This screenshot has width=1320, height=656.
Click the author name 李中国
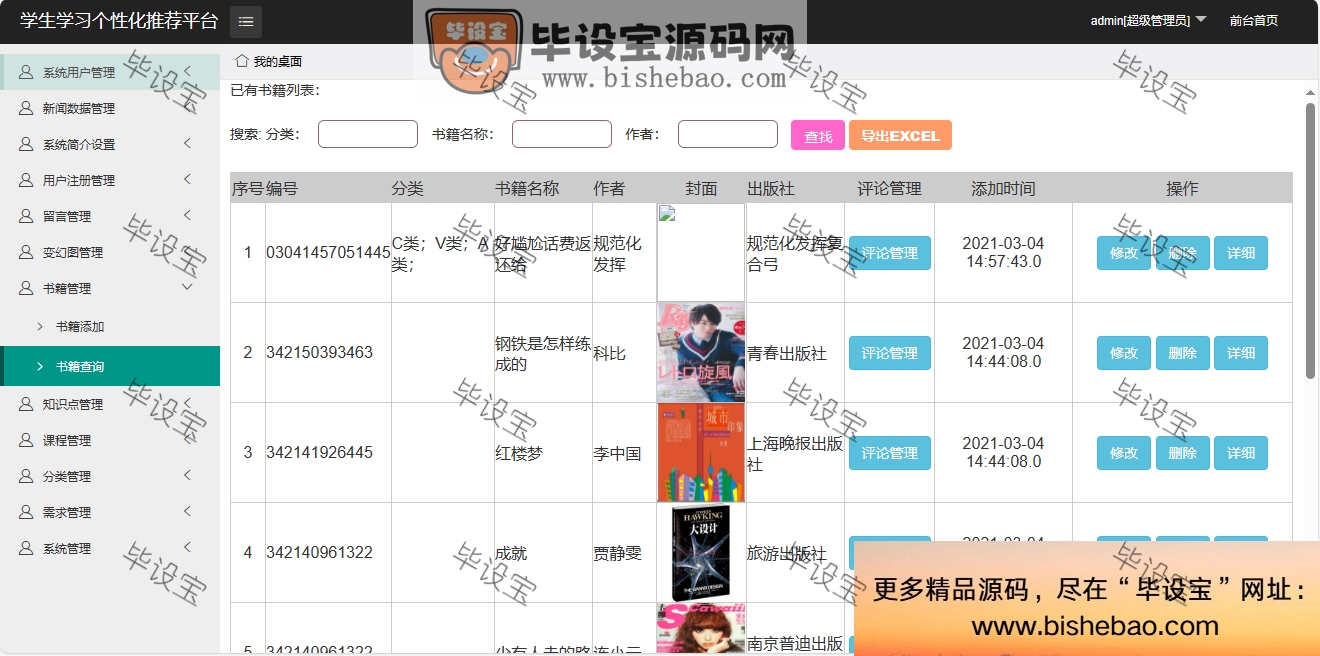[618, 453]
